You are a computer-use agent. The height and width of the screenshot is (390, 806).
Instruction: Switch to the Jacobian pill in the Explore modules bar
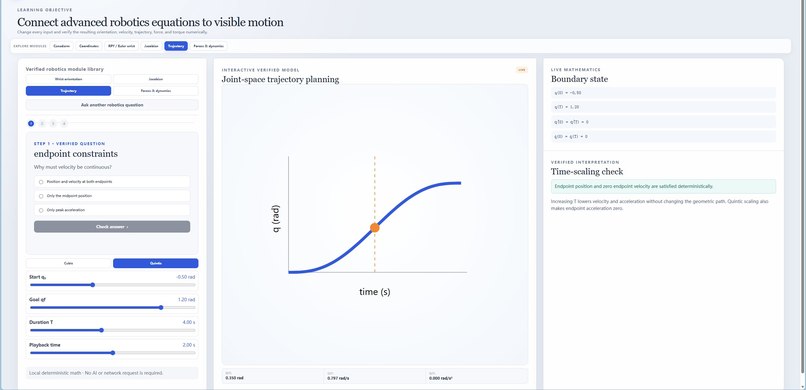pyautogui.click(x=152, y=46)
